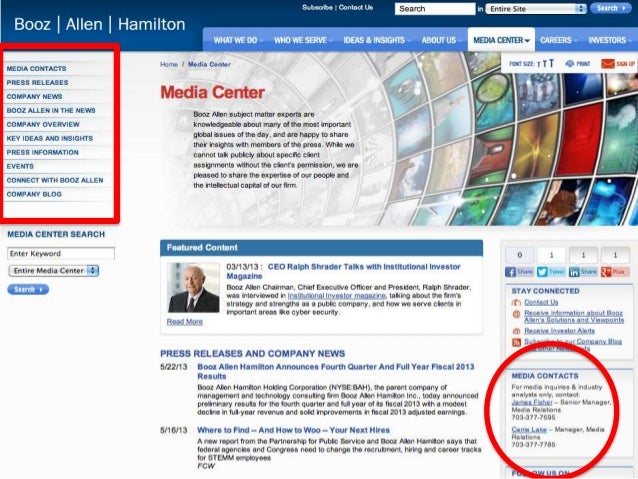Click the icon beside Receive Investor Alerts
This screenshot has width=638, height=479.
pos(516,331)
